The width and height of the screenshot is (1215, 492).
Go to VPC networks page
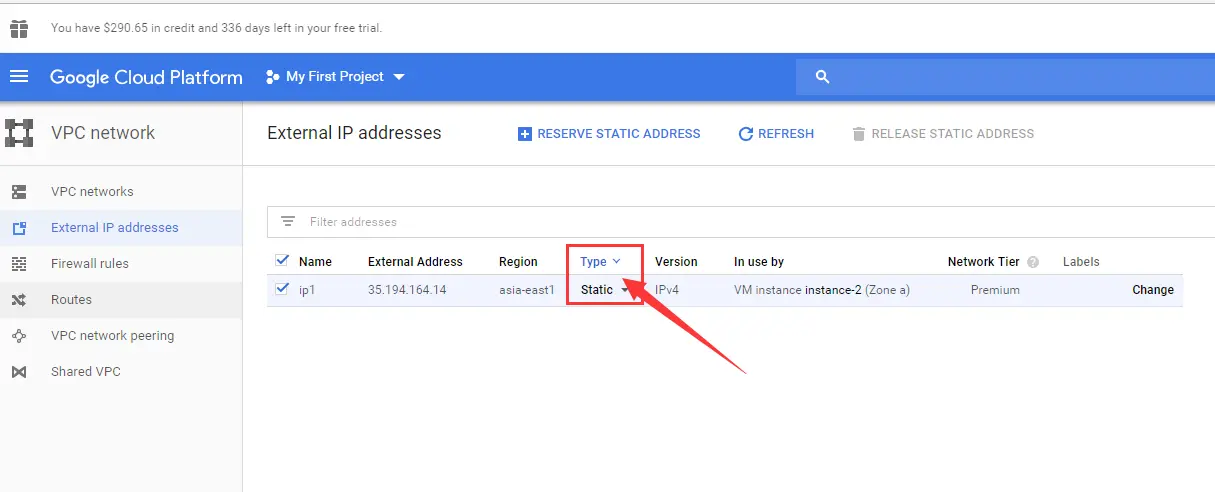(x=92, y=192)
